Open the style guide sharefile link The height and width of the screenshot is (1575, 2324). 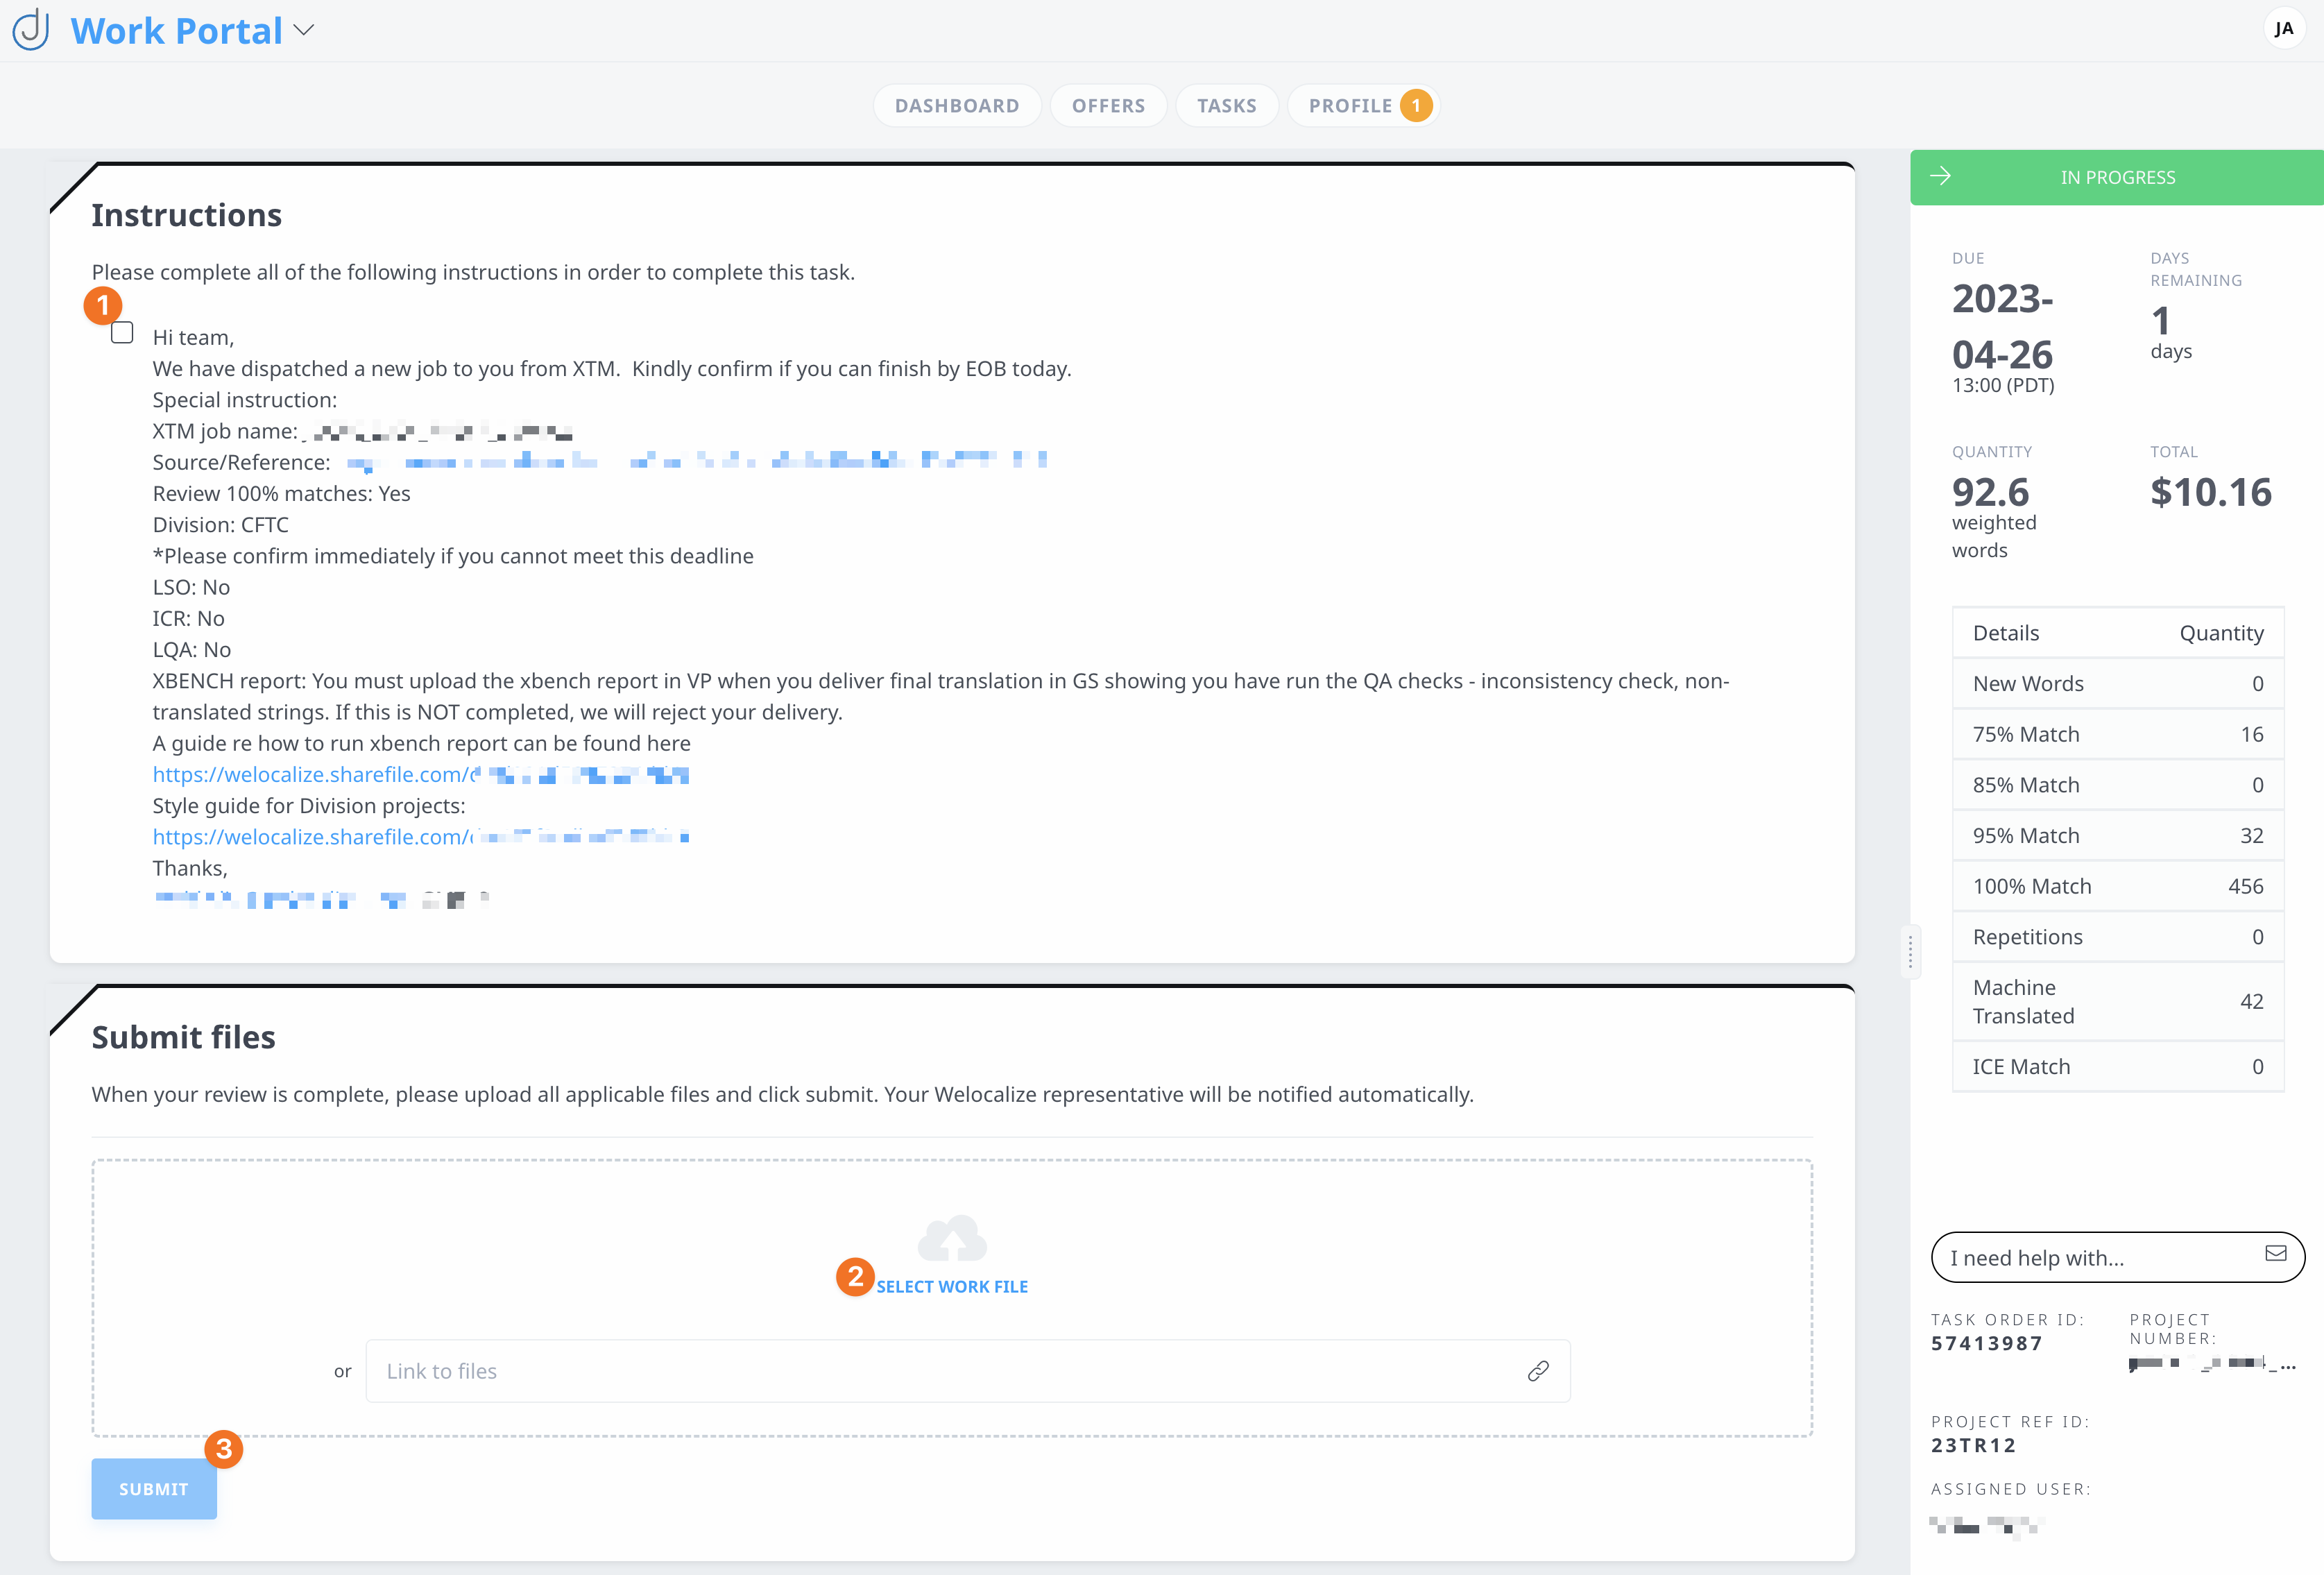tap(310, 837)
